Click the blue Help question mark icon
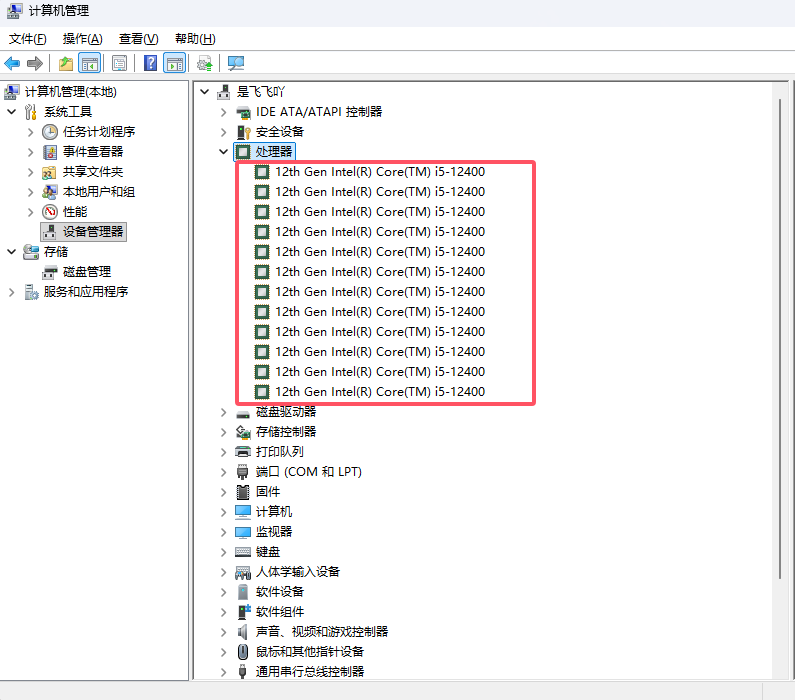795x700 pixels. 150,64
